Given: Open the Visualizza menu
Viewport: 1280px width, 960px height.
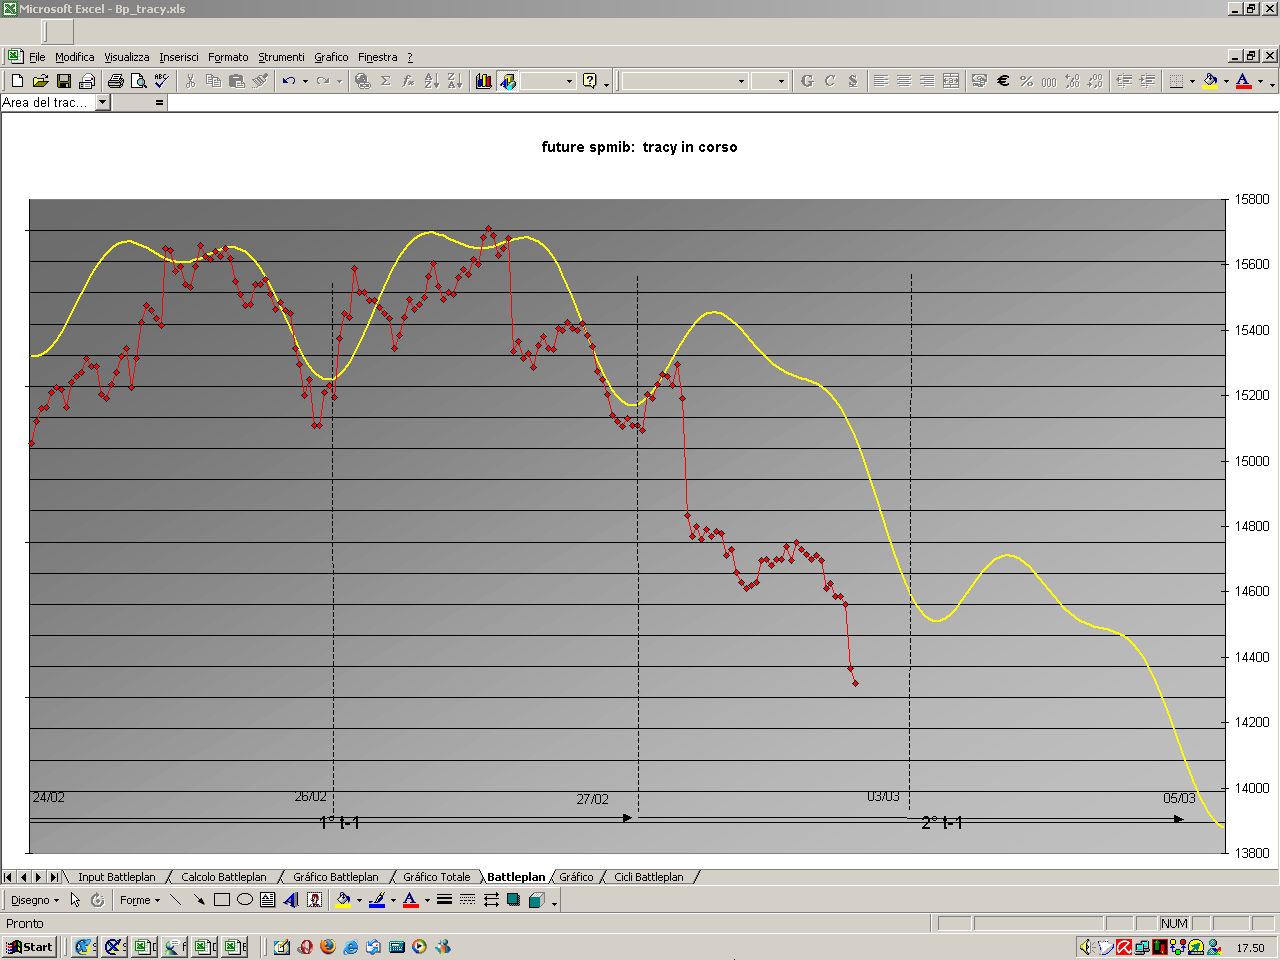Looking at the screenshot, I should click(x=127, y=57).
